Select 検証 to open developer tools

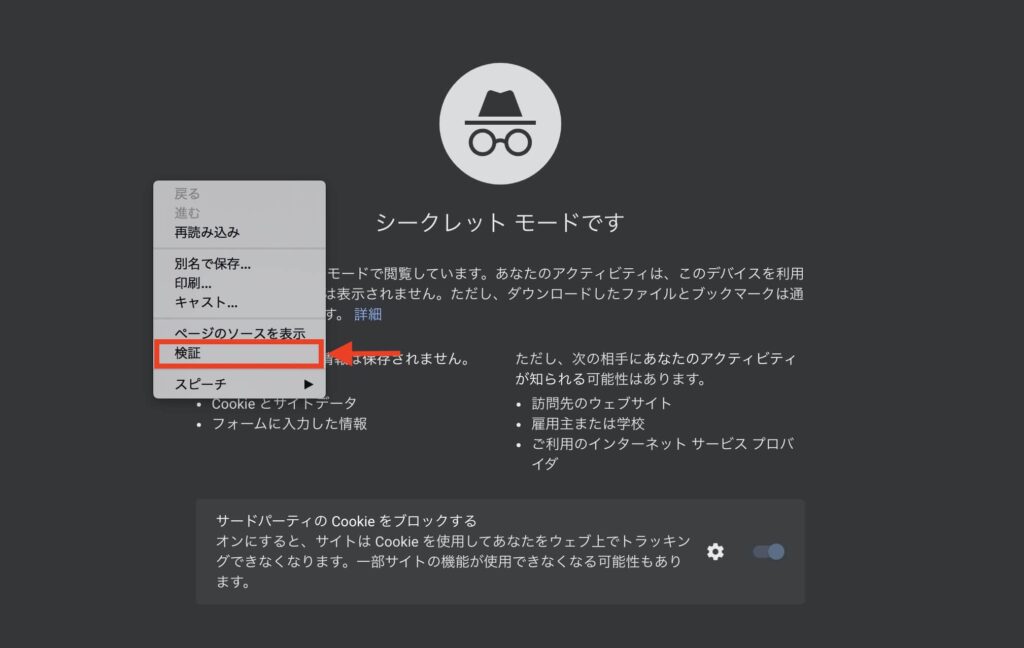pyautogui.click(x=239, y=353)
